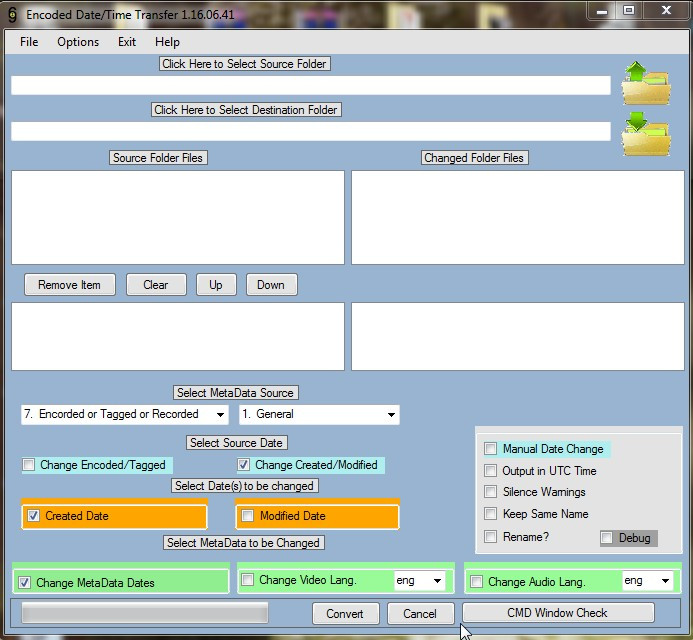Click the lower left source details box

(178, 336)
